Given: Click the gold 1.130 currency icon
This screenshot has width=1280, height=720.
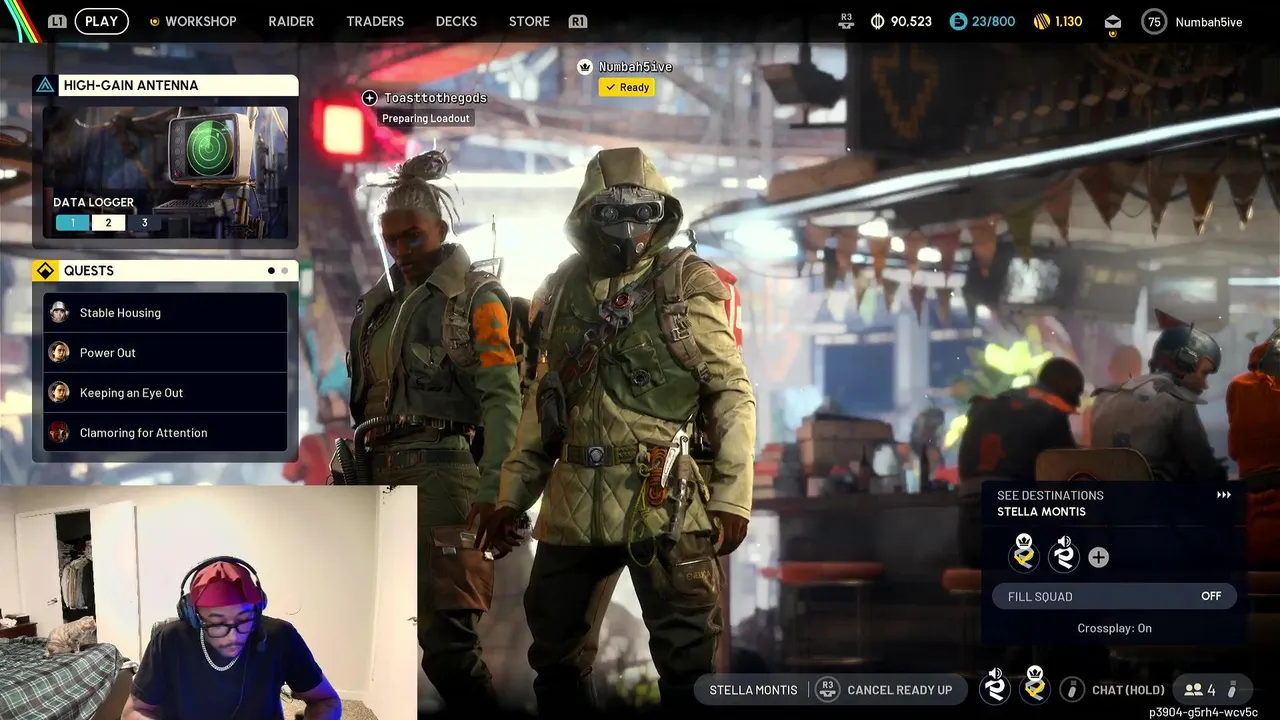Looking at the screenshot, I should pyautogui.click(x=1041, y=21).
